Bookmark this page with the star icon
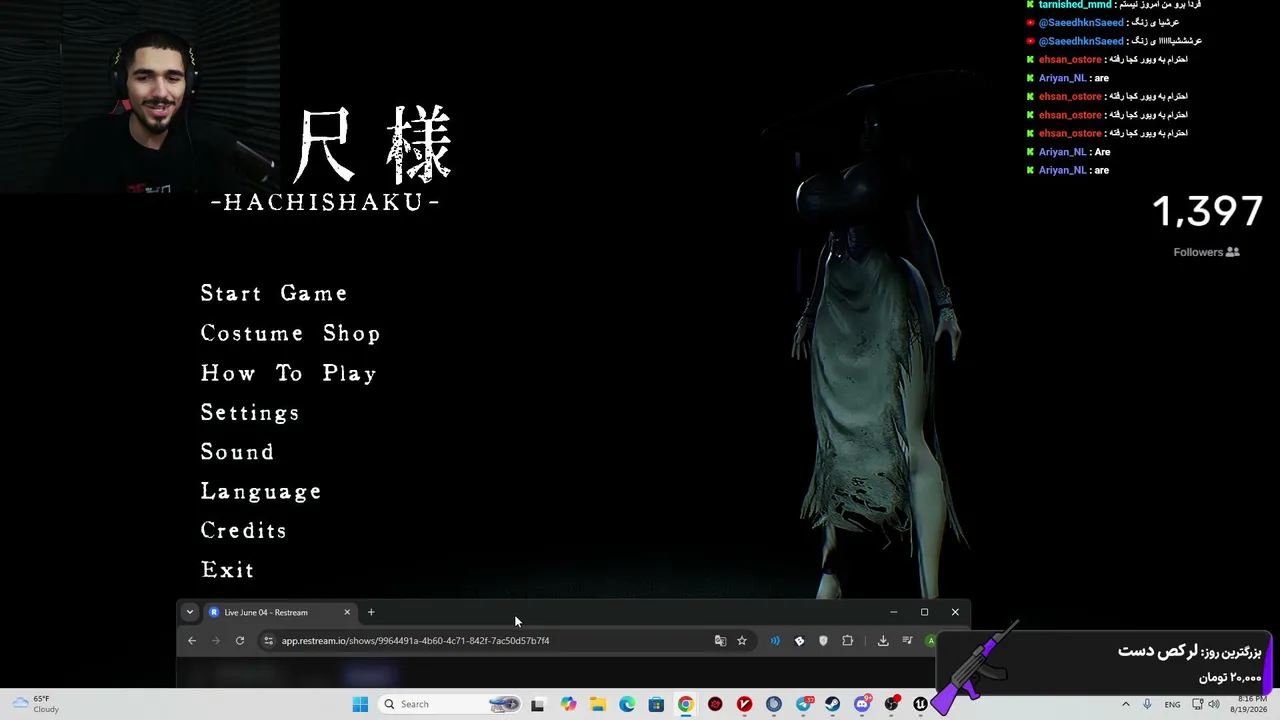The width and height of the screenshot is (1280, 720). point(742,641)
